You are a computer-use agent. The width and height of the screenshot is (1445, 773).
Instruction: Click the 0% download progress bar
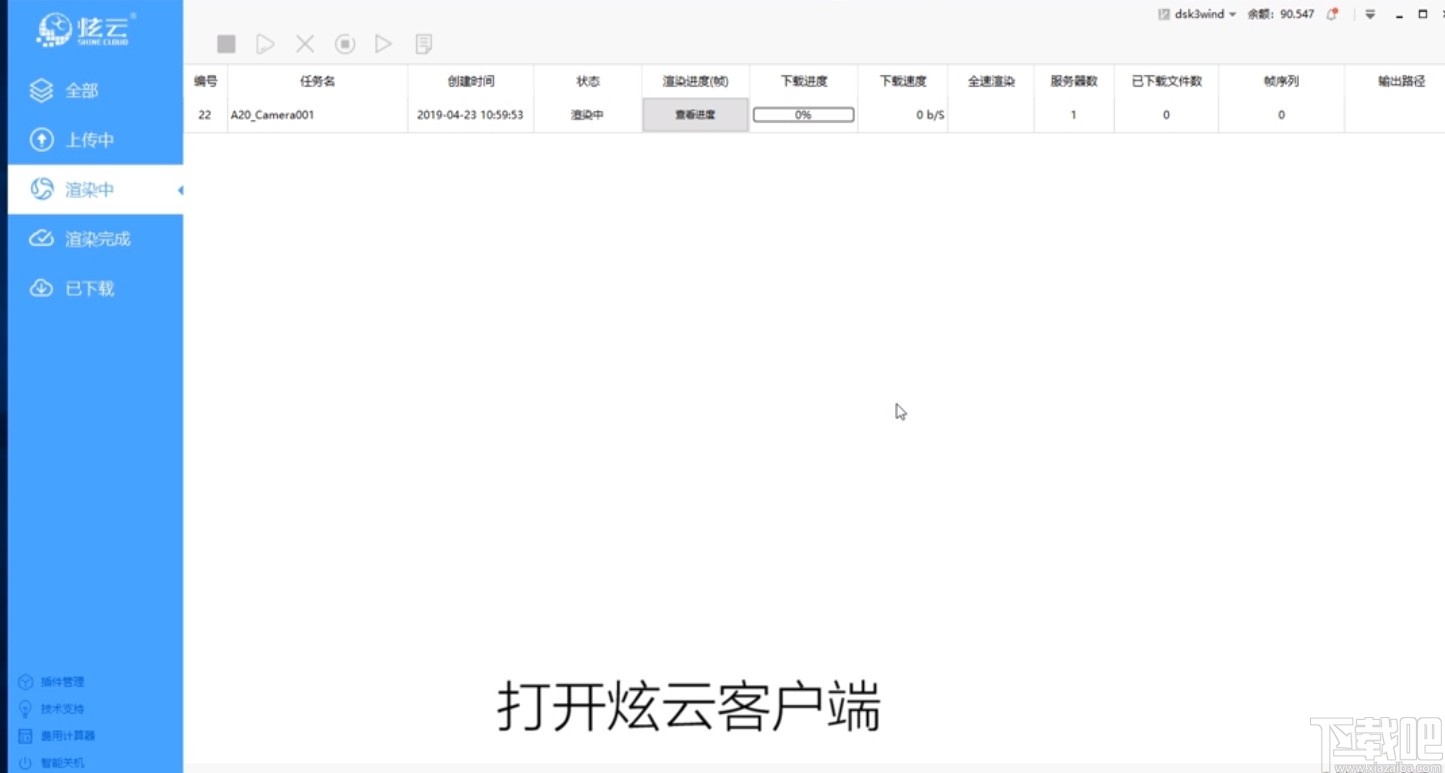[x=802, y=114]
